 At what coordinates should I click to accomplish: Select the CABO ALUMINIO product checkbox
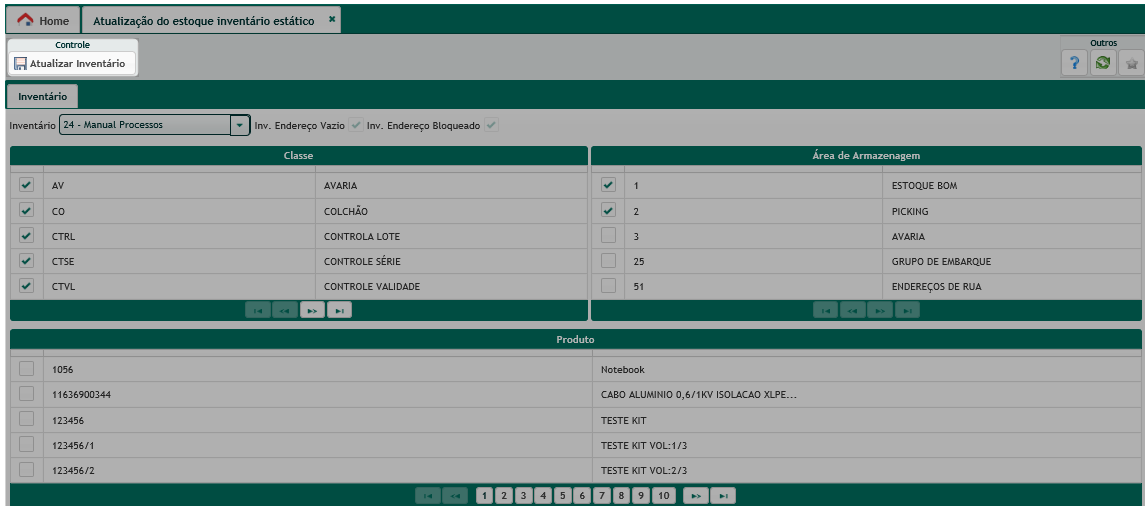[x=26, y=394]
